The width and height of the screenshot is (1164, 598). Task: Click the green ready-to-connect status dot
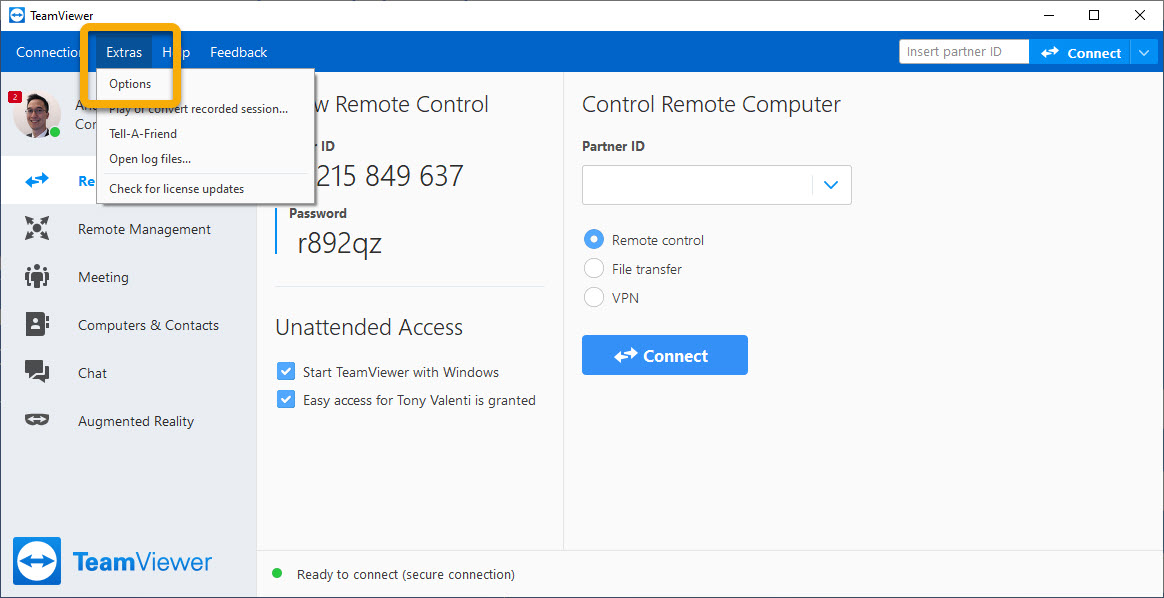pos(277,573)
